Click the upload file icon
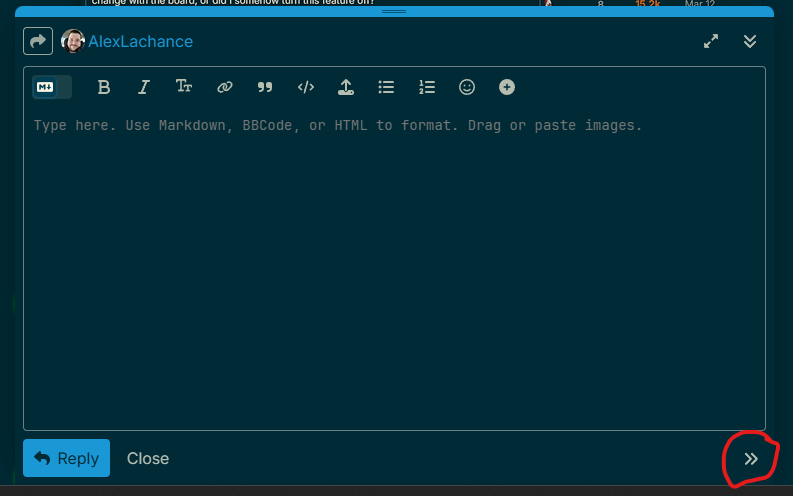The height and width of the screenshot is (496, 793). coord(346,87)
